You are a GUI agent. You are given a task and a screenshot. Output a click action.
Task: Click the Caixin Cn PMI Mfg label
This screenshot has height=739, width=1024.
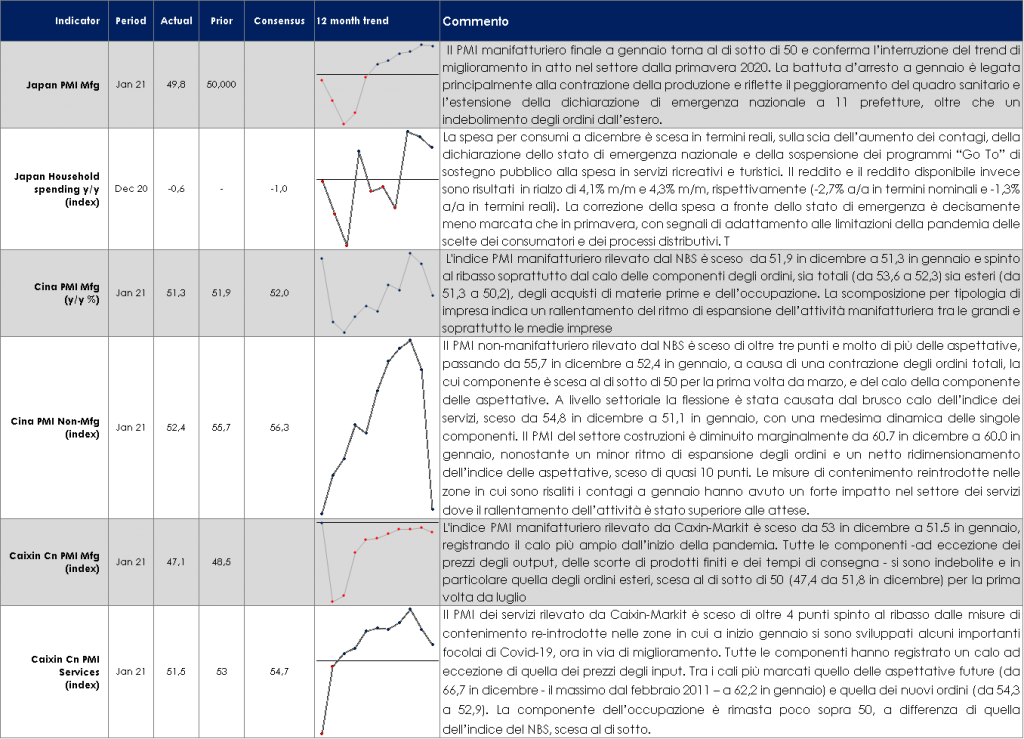tap(62, 562)
